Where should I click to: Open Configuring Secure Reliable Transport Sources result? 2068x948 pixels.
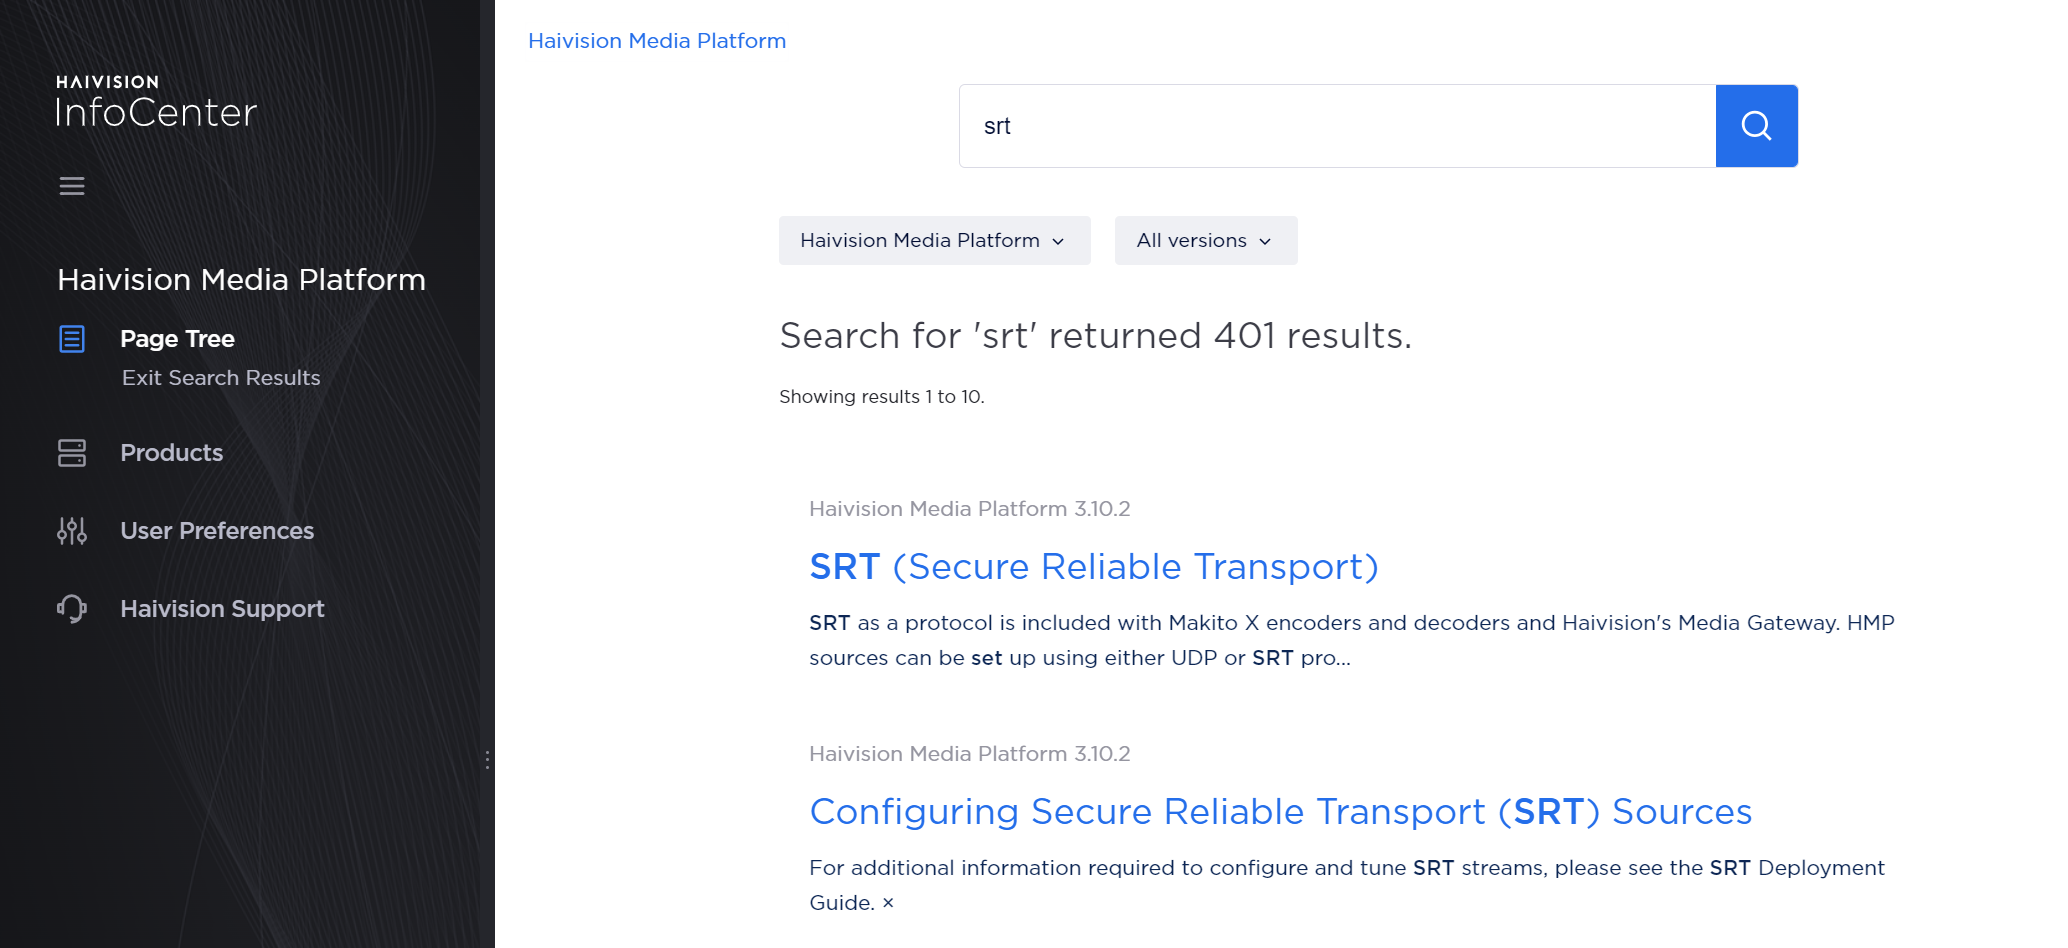point(1280,812)
